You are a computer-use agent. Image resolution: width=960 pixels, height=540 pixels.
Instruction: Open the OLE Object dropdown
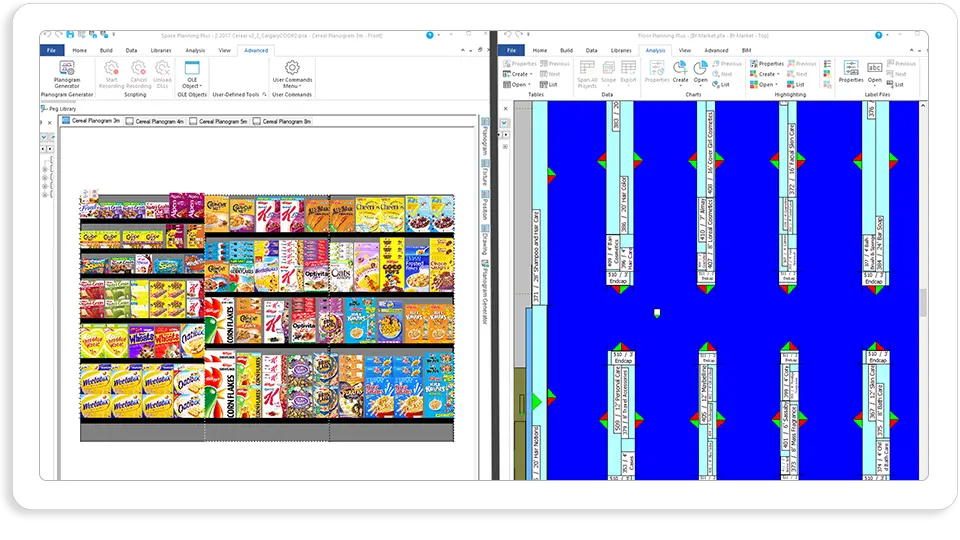192,75
